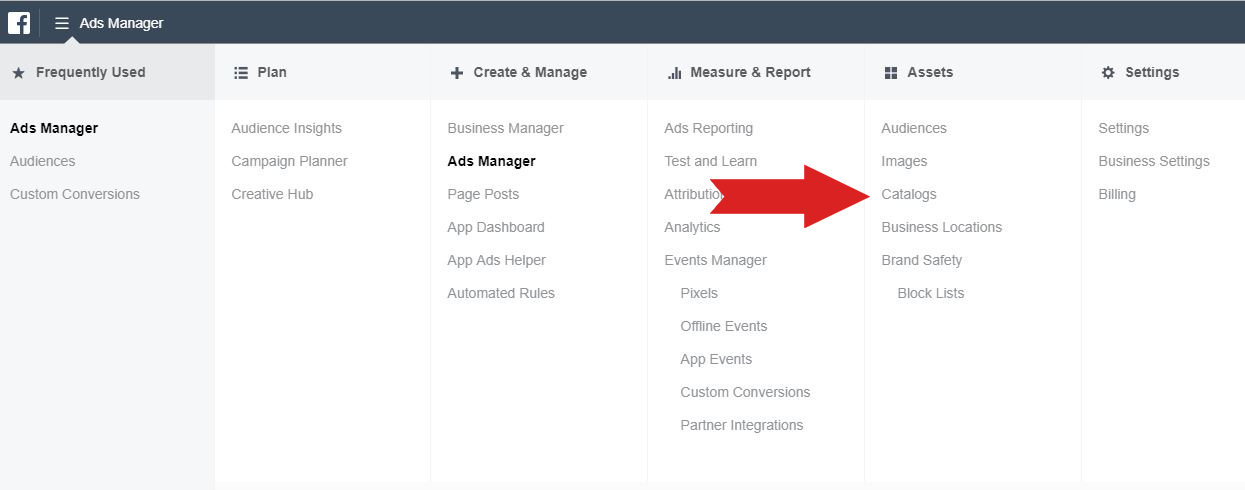This screenshot has height=490, width=1245.
Task: Open Catalogs under Assets
Action: click(909, 194)
